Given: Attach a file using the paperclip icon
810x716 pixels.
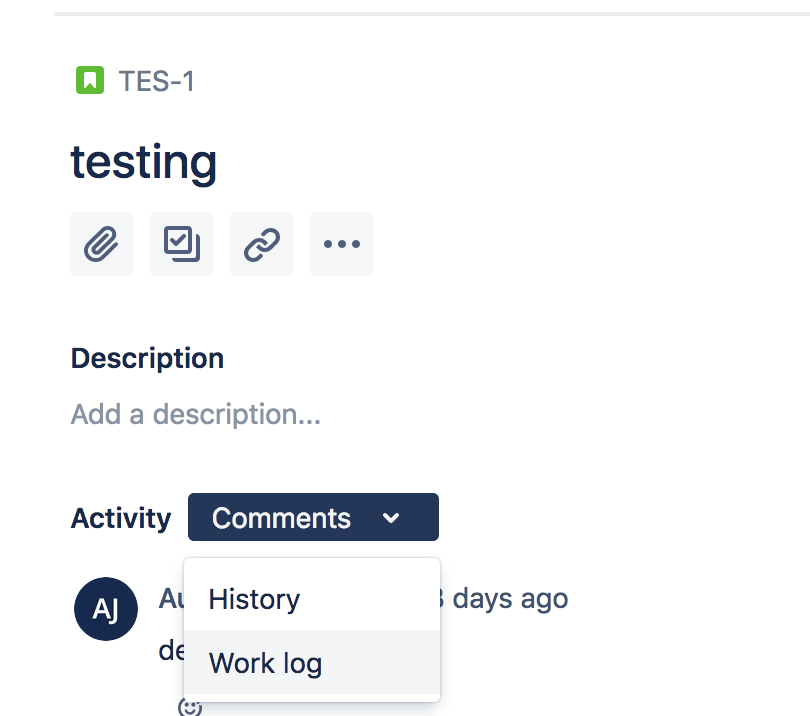Looking at the screenshot, I should point(101,243).
